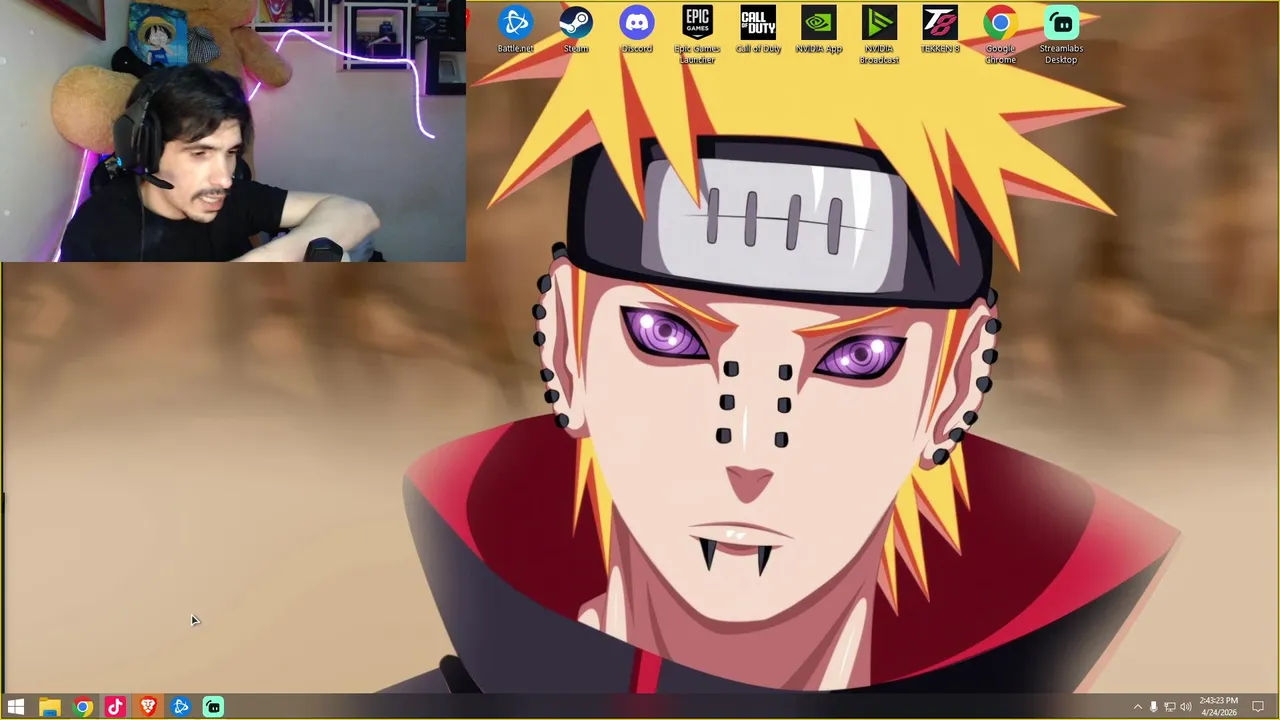Open Streamlabs from the taskbar

click(213, 707)
